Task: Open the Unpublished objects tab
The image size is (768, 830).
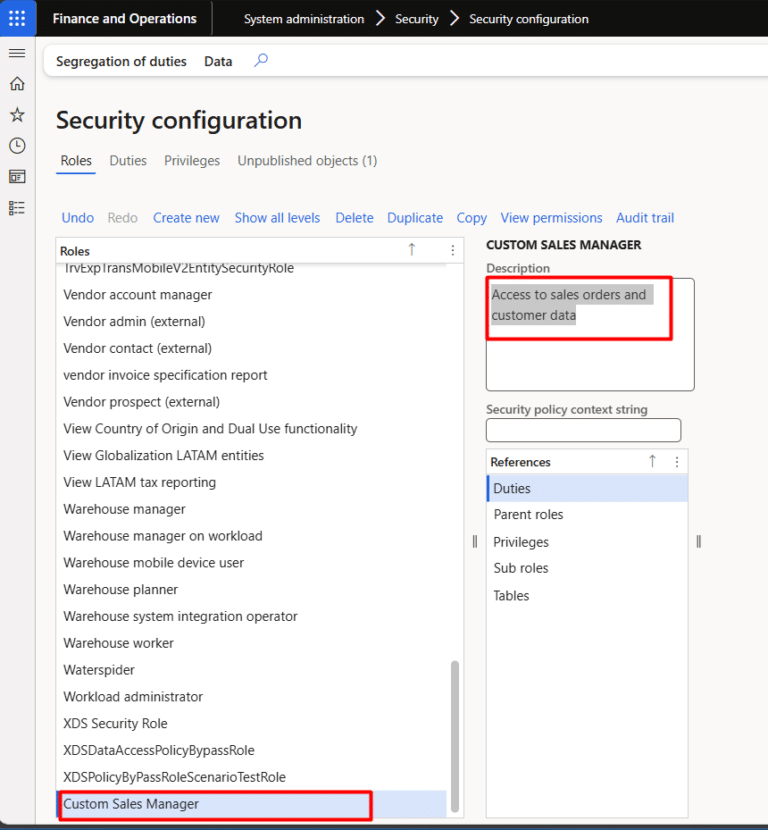Action: (x=306, y=160)
